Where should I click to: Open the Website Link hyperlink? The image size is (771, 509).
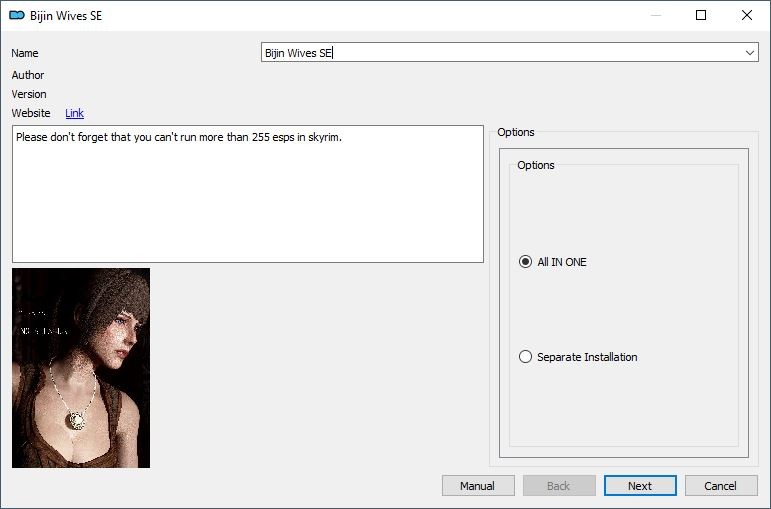(x=74, y=113)
